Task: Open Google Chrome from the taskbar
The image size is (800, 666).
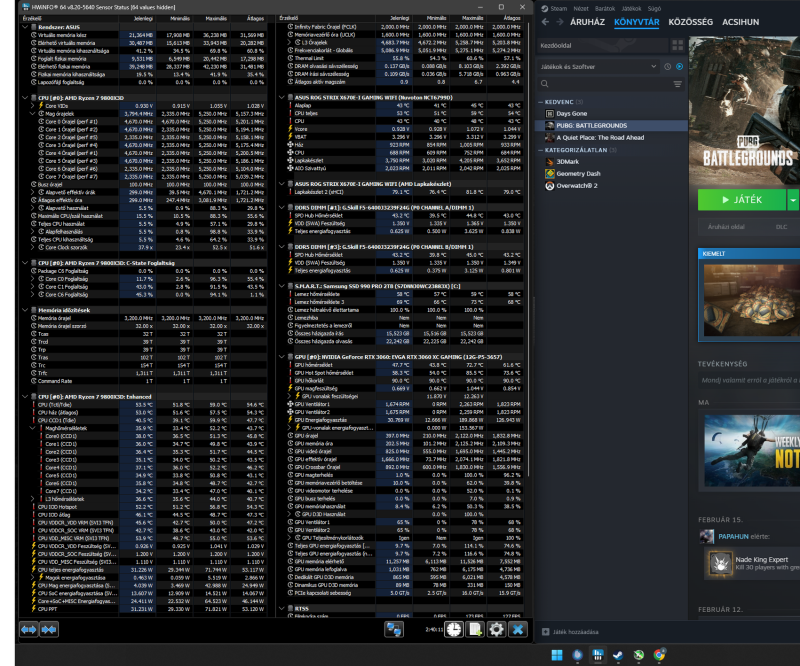Action: tap(659, 655)
